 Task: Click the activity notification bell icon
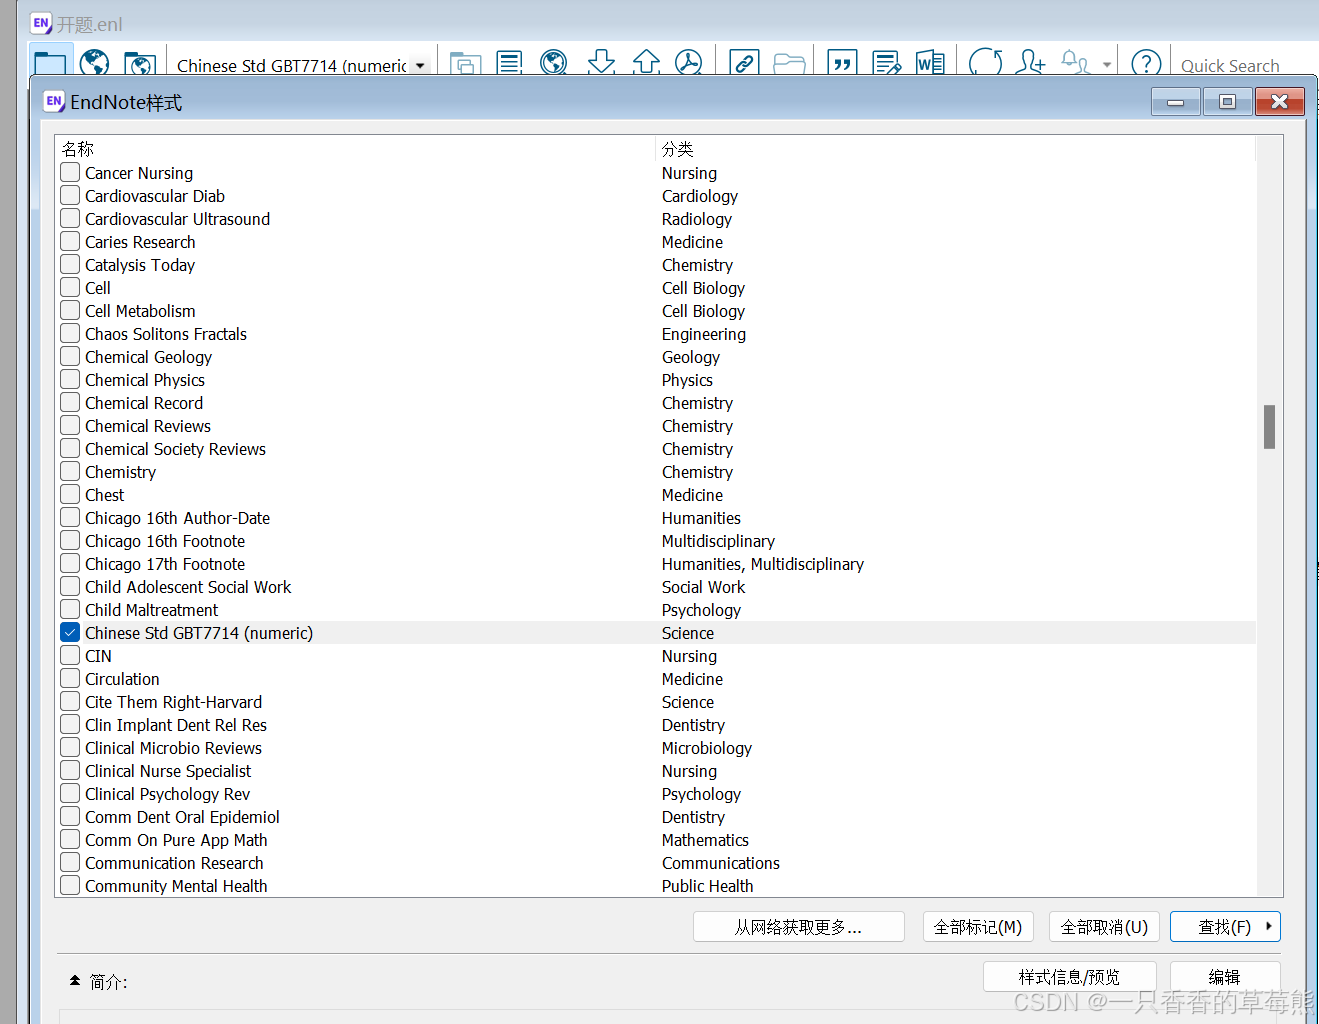tap(1075, 63)
